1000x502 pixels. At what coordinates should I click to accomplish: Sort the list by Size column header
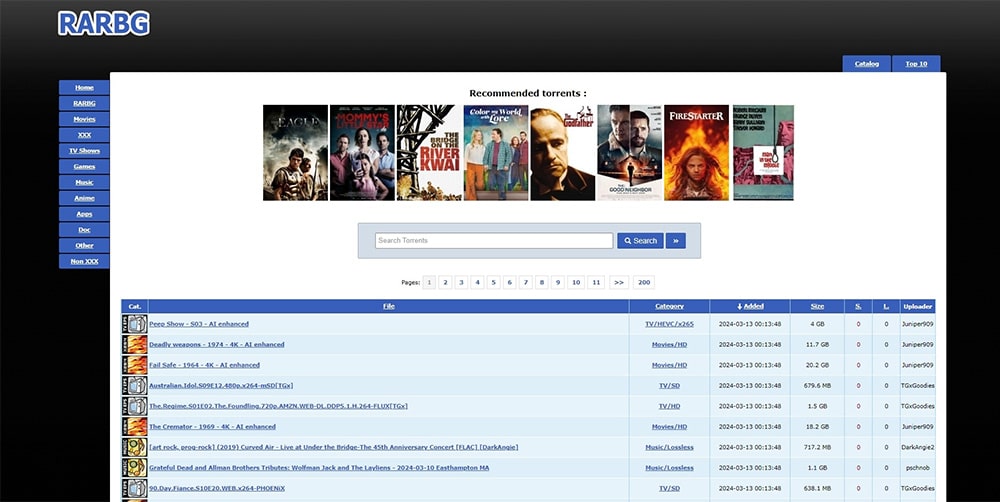coord(817,306)
